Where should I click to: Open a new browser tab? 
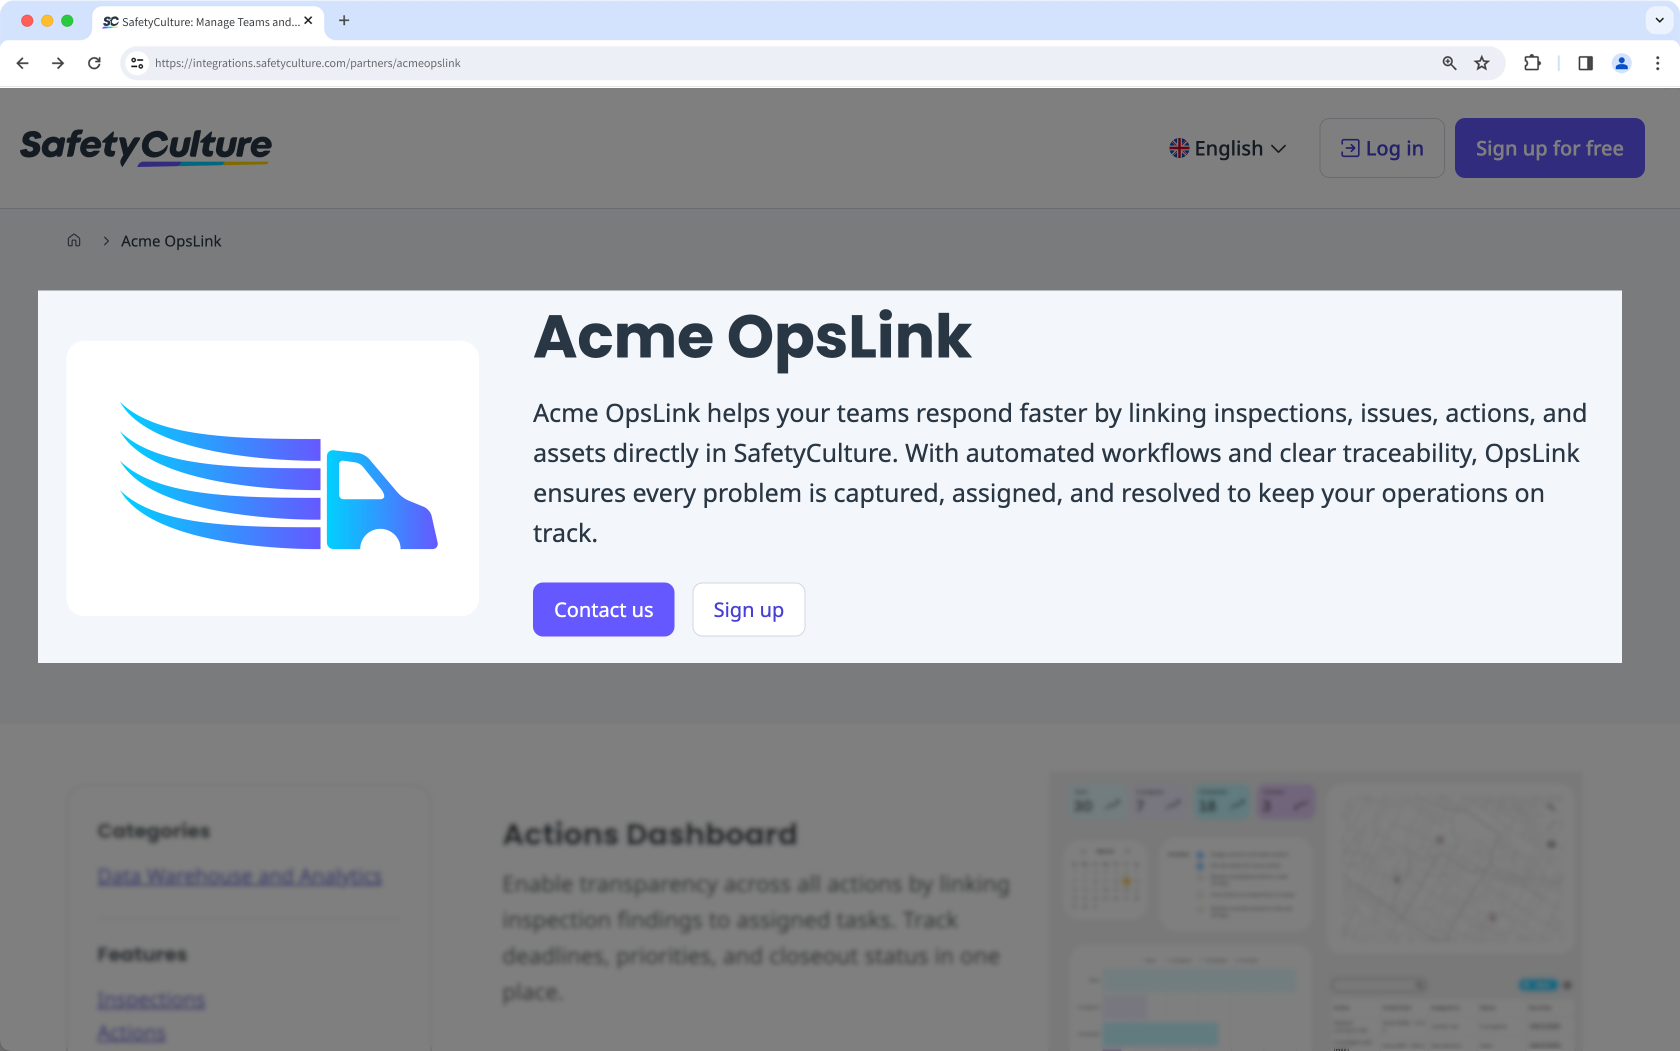[x=344, y=20]
